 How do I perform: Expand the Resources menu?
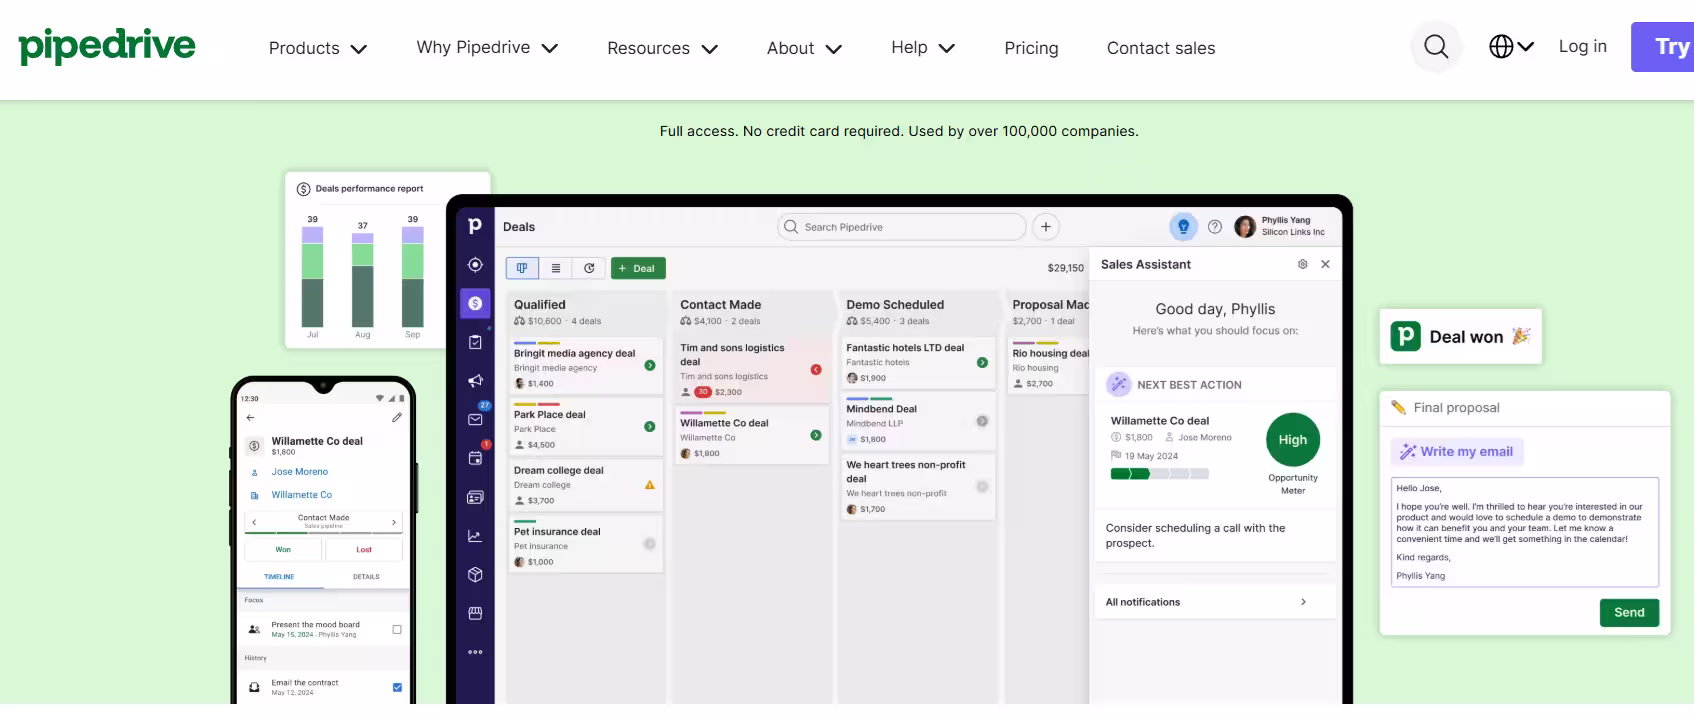tap(662, 48)
